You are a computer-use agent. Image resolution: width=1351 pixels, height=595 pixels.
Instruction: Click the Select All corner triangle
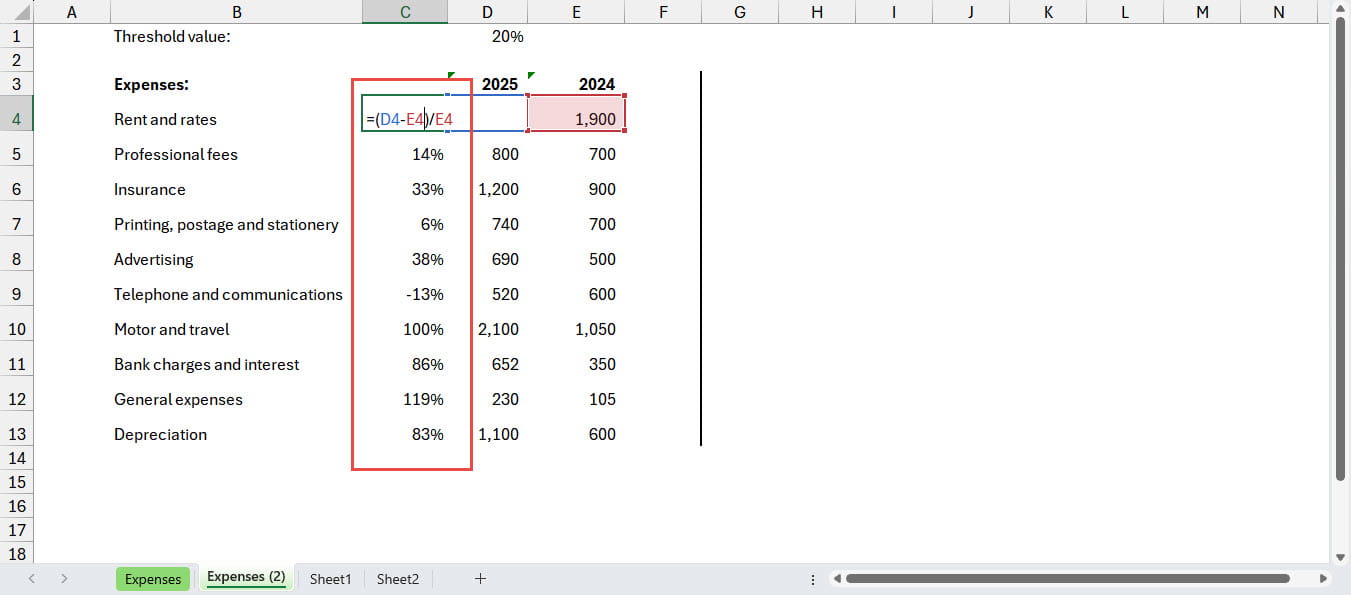click(22, 13)
